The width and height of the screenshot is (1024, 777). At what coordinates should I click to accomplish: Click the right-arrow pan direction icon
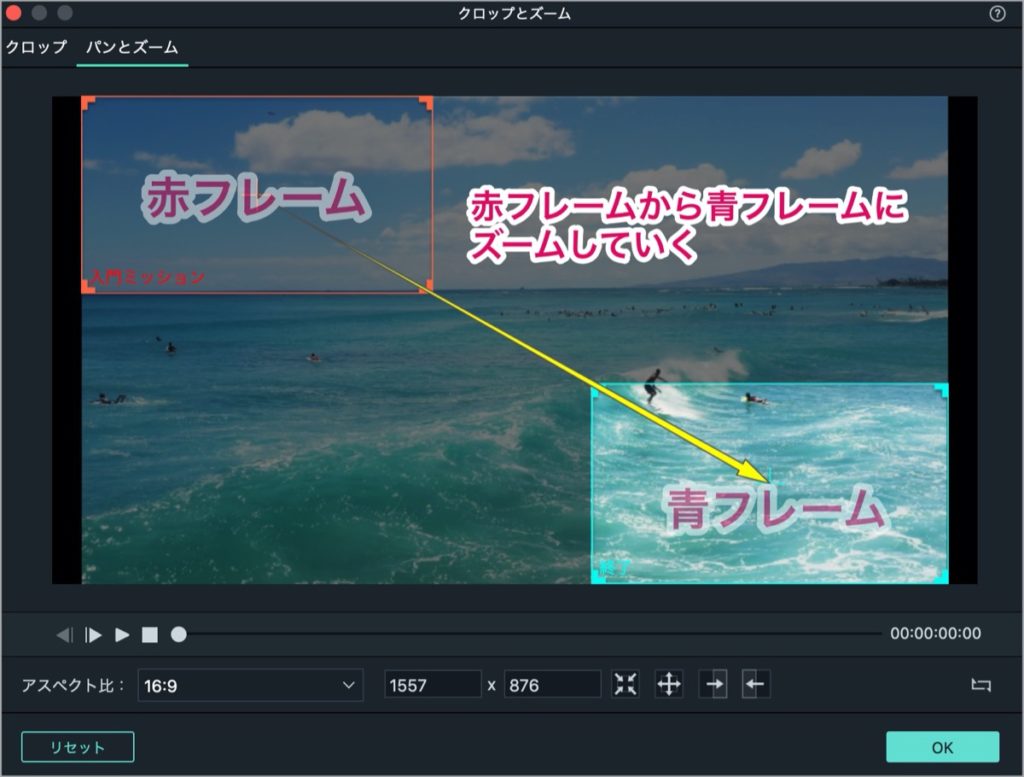pos(713,685)
